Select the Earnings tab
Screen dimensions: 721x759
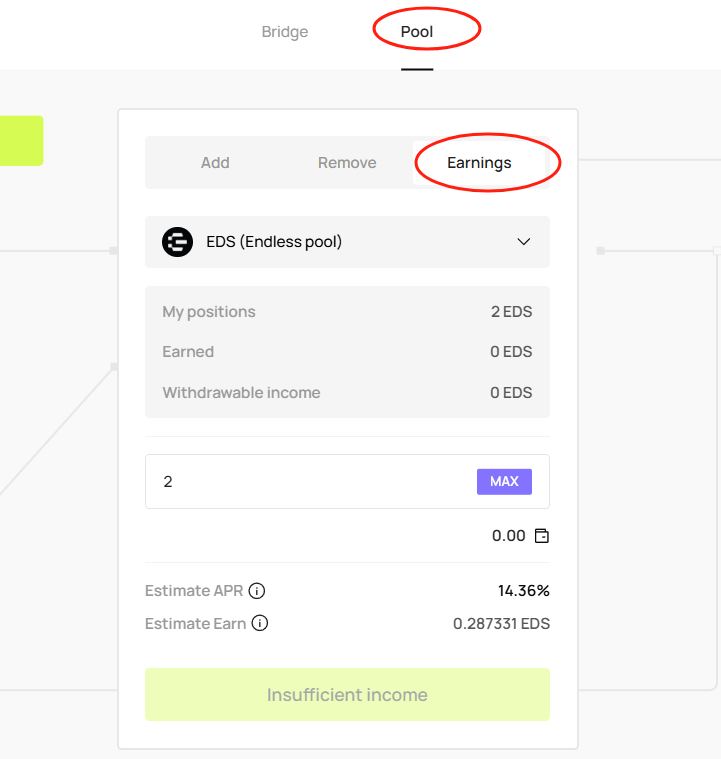click(x=479, y=163)
